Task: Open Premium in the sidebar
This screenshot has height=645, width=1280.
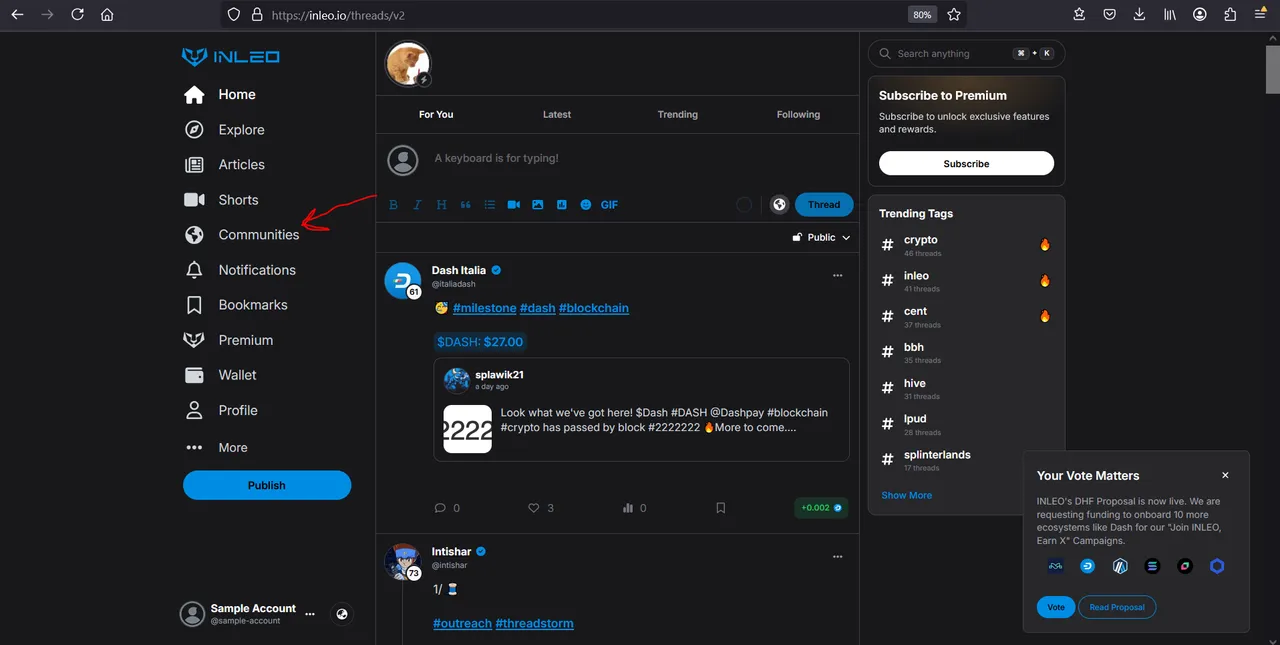Action: point(228,340)
